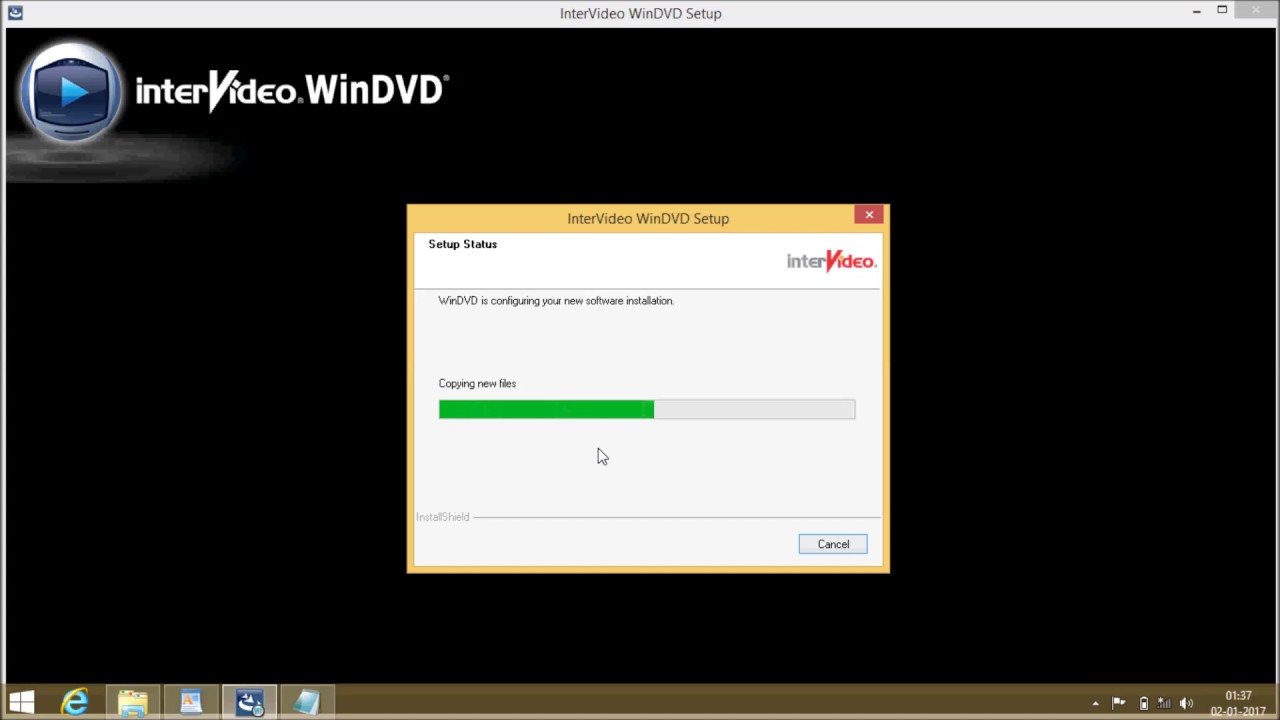
Task: Cancel the WinDVD installation
Action: (x=833, y=544)
